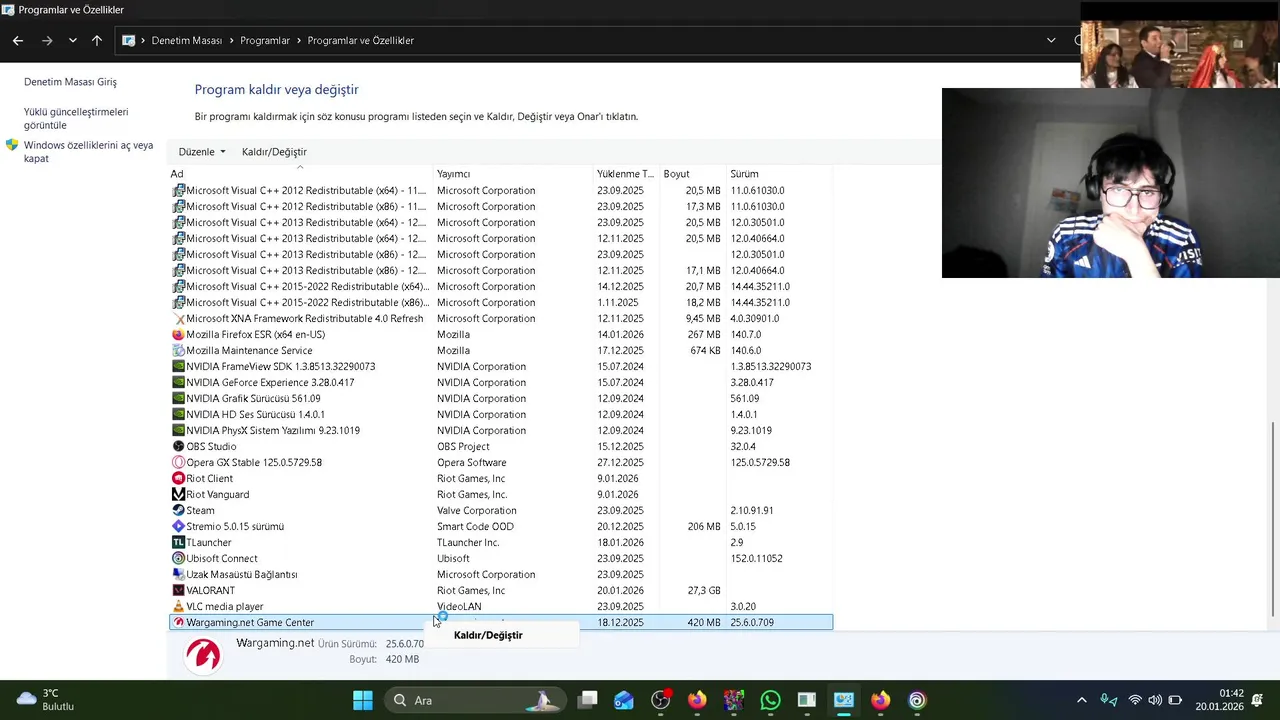Screen dimensions: 1280x720
Task: Open Yüklü güncelleştirmeleri görüntüle link
Action: [76, 118]
